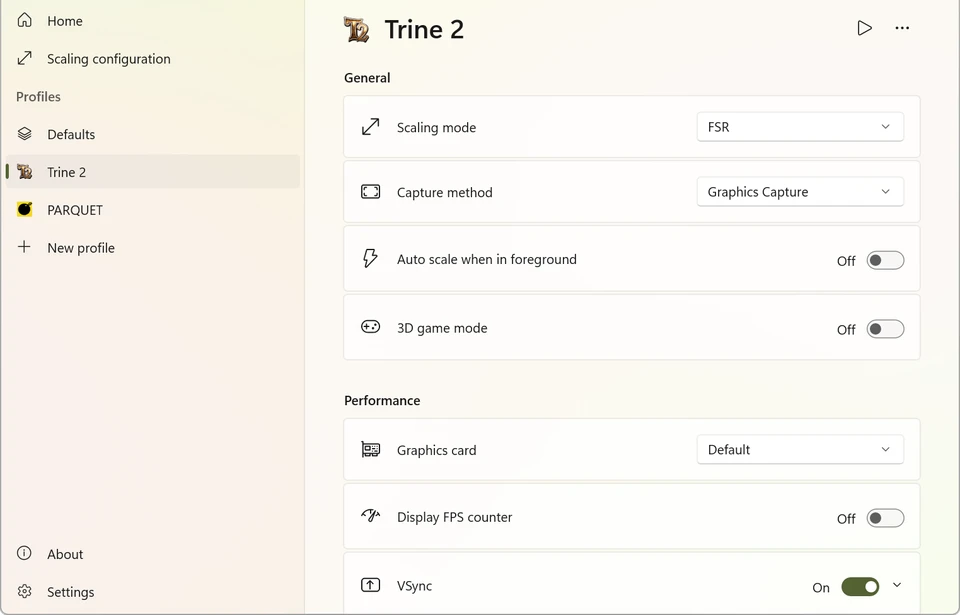Open the three-dot more options menu
This screenshot has height=615, width=960.
click(902, 28)
